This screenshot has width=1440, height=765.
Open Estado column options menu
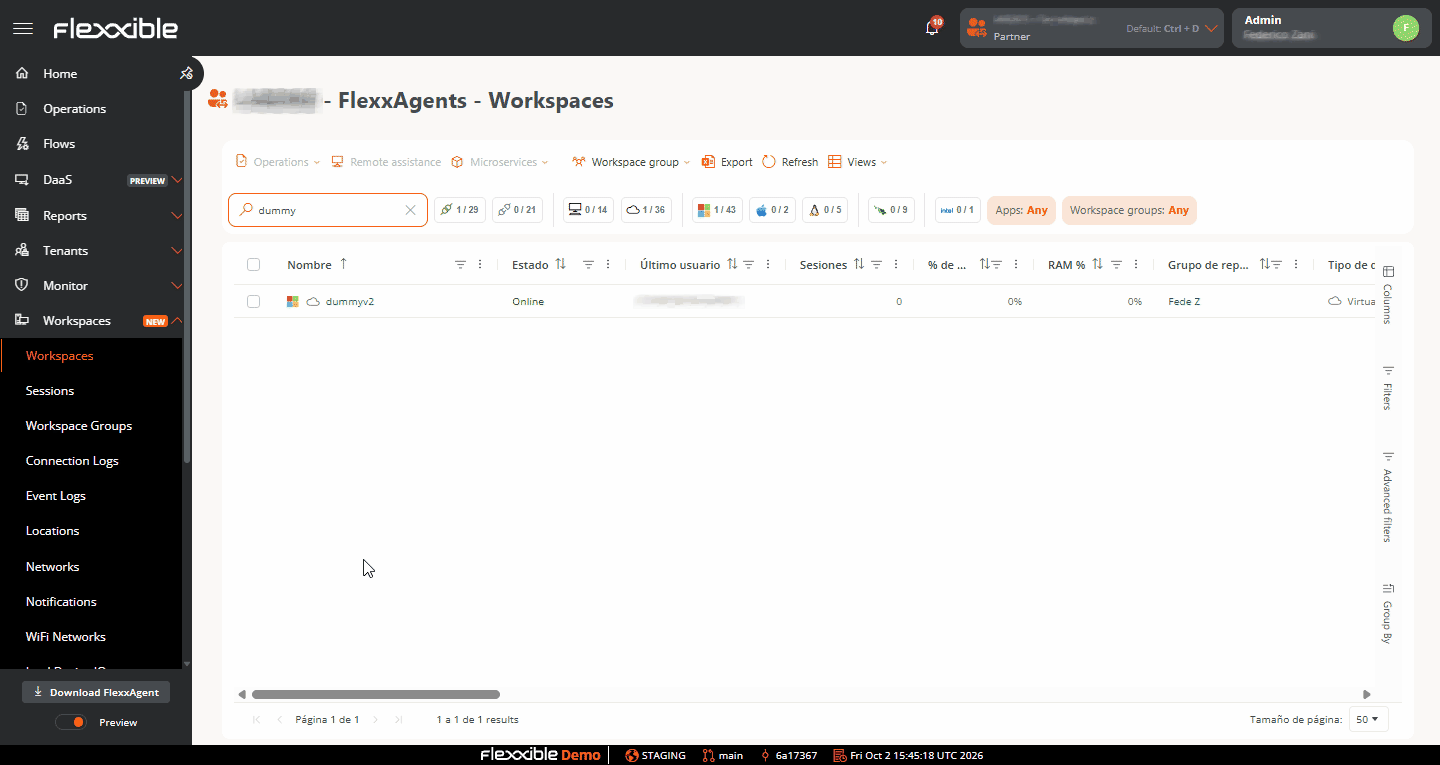click(608, 265)
